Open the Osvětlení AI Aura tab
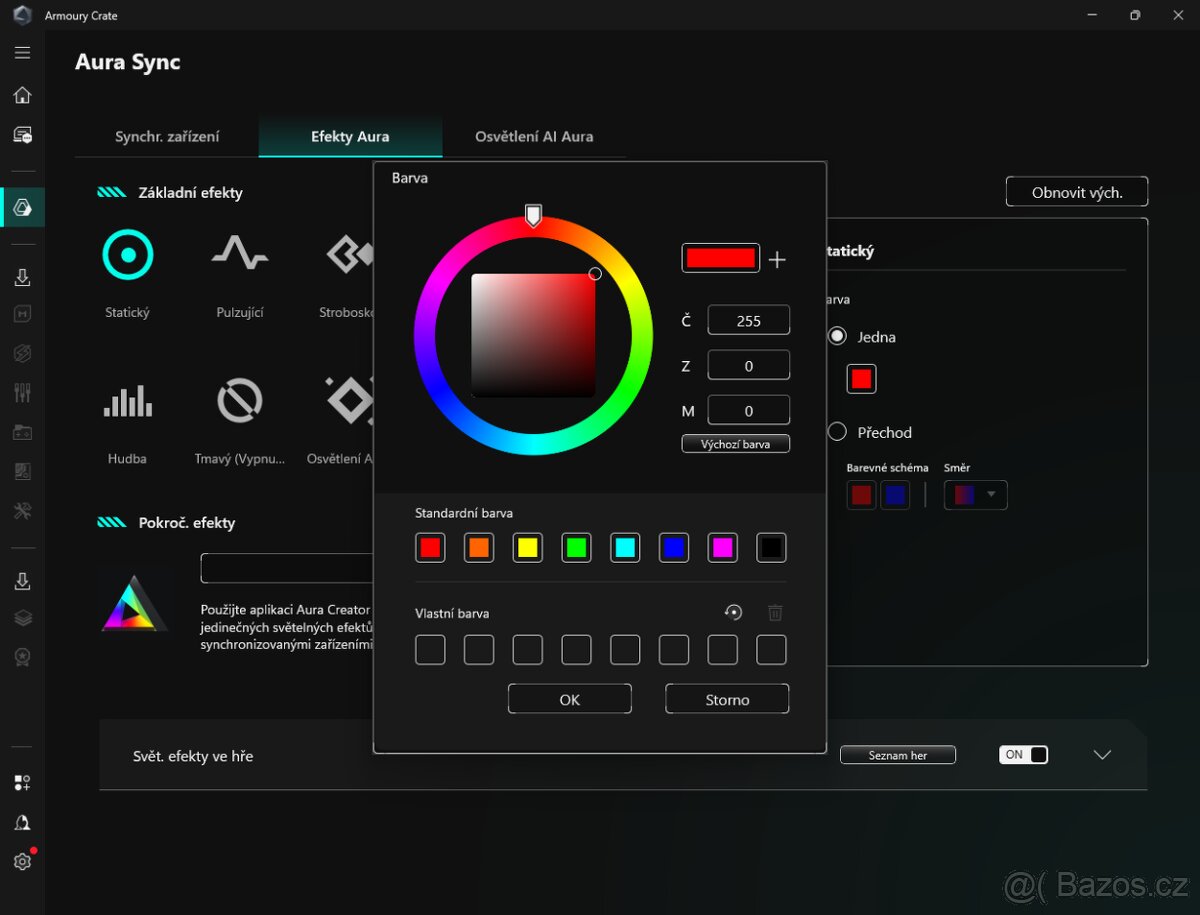Screen dimensions: 1200x915 tap(534, 136)
